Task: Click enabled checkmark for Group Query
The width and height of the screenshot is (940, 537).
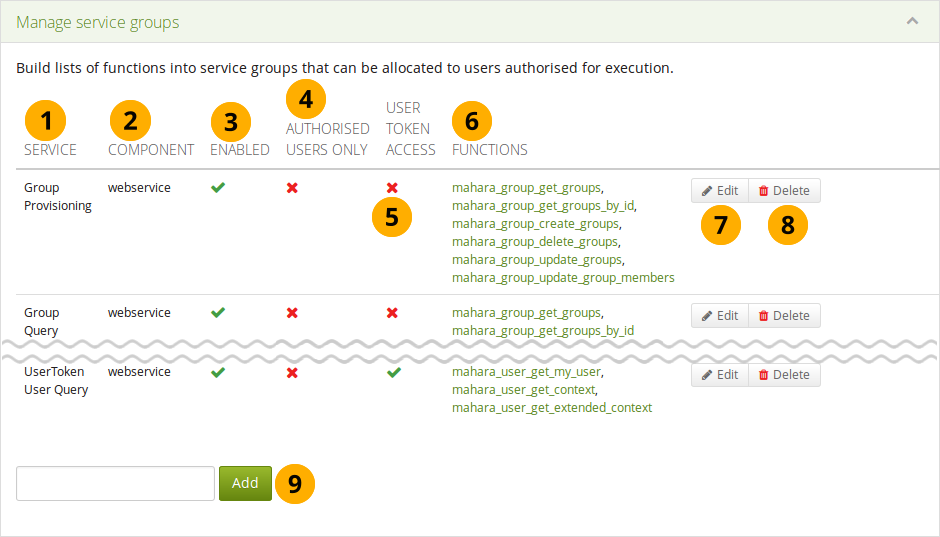Action: tap(218, 313)
